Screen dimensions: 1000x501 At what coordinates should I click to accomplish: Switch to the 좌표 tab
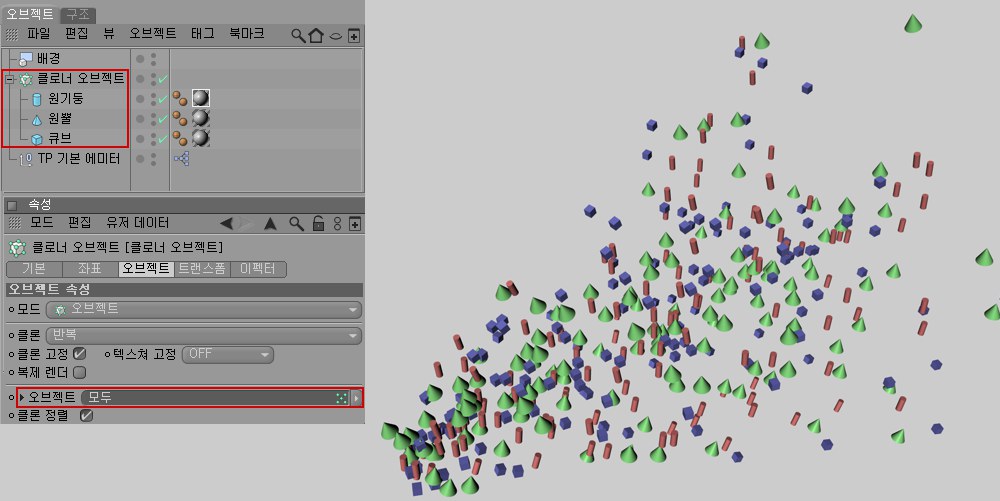pos(90,269)
